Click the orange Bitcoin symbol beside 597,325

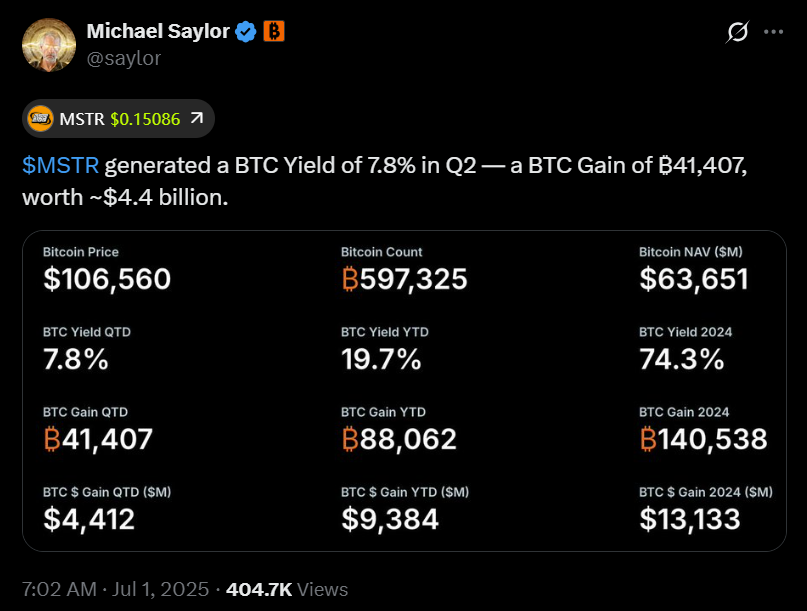(350, 279)
